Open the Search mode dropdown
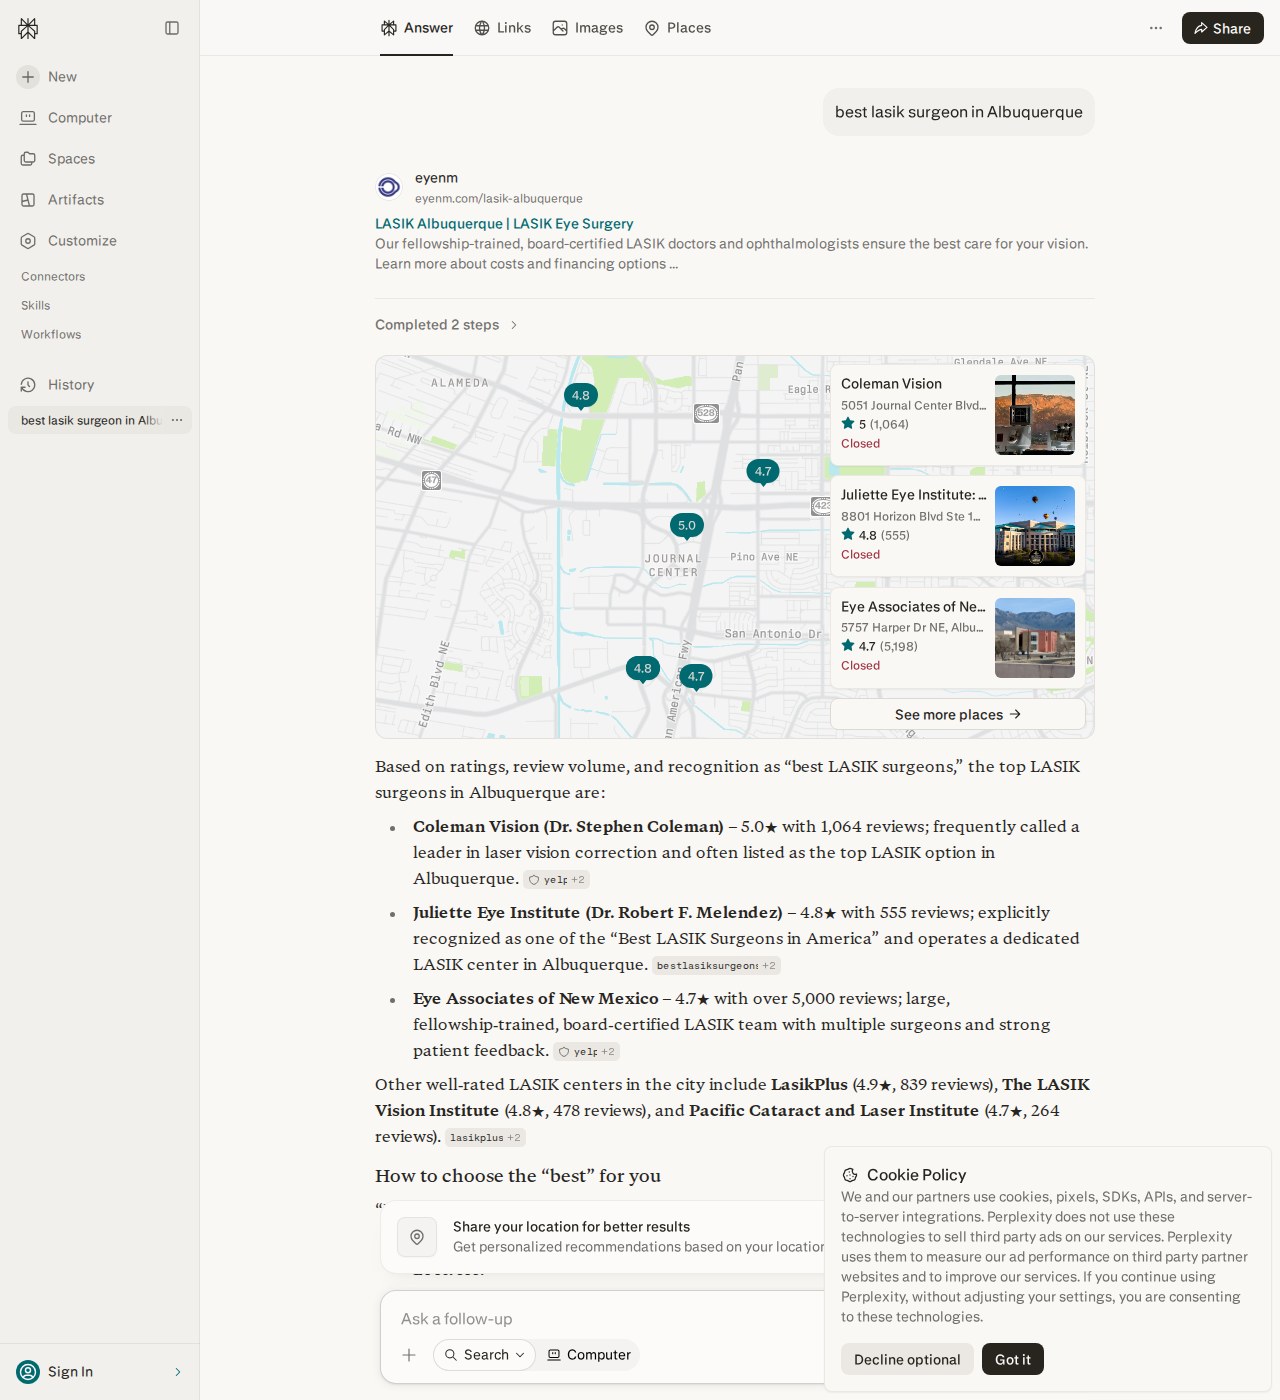The height and width of the screenshot is (1400, 1280). [x=484, y=1355]
